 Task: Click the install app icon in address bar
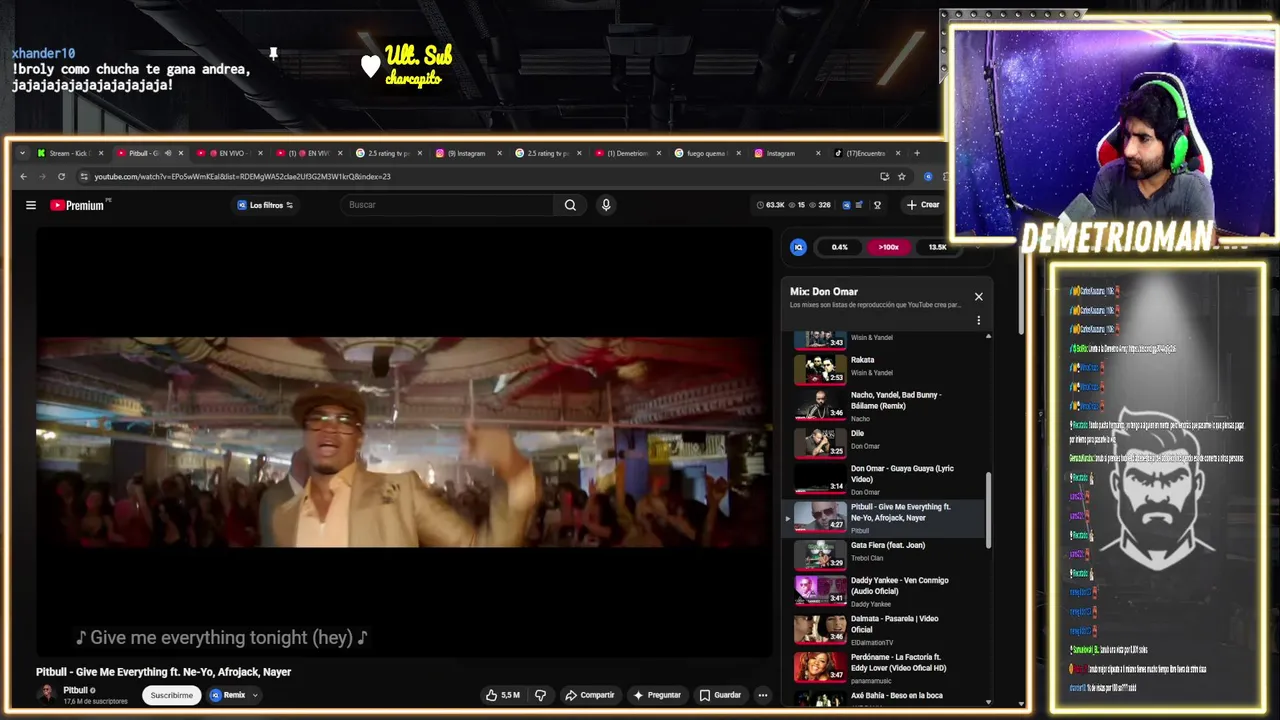point(884,177)
